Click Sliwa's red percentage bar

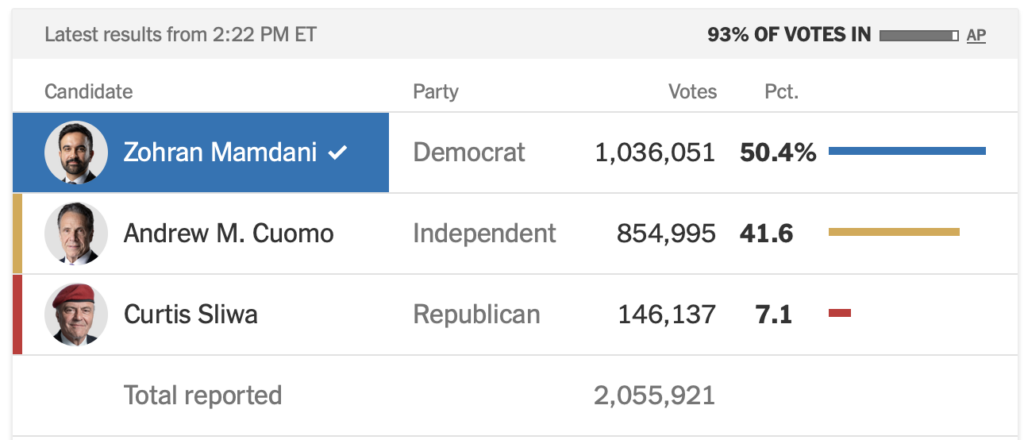[x=840, y=314]
